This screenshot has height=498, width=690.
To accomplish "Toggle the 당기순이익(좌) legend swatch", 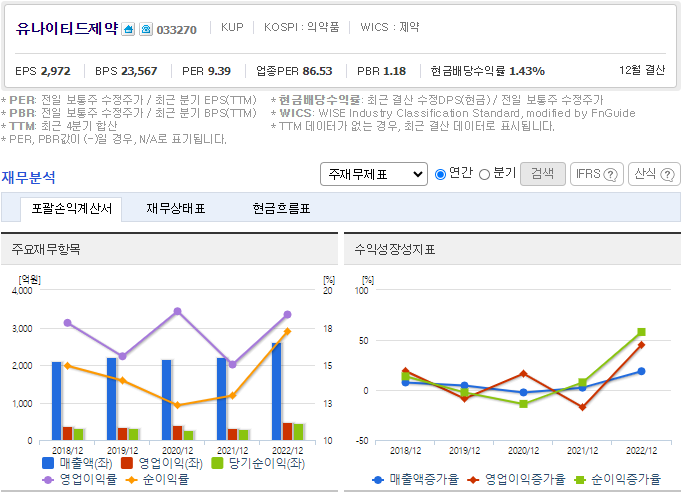I will [217, 463].
